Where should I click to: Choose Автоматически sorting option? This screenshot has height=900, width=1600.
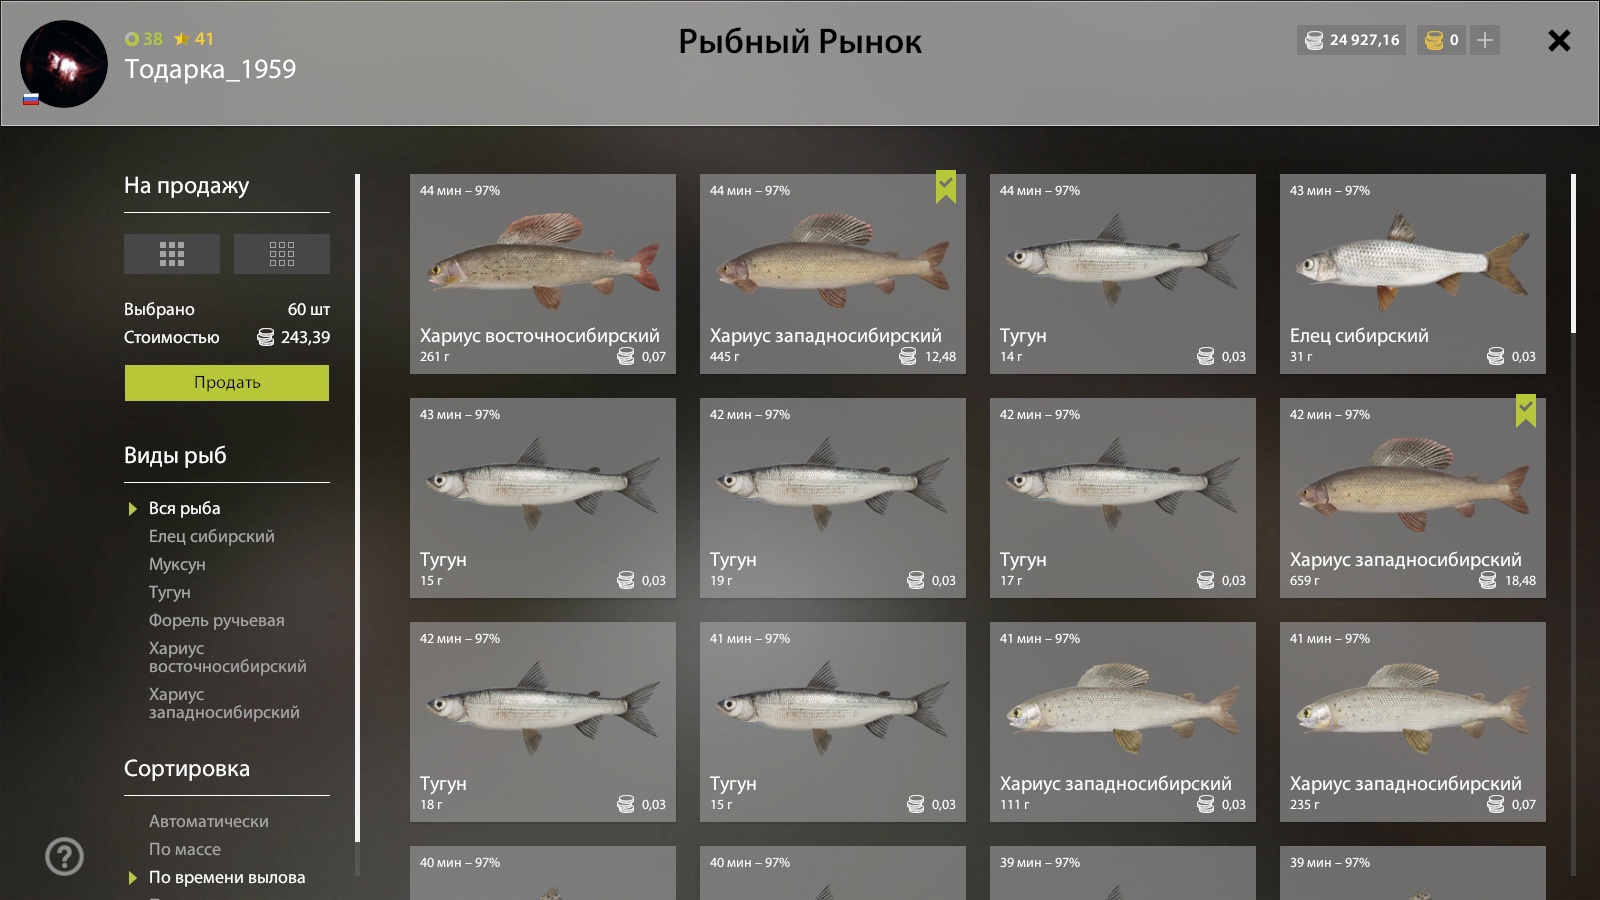click(209, 821)
